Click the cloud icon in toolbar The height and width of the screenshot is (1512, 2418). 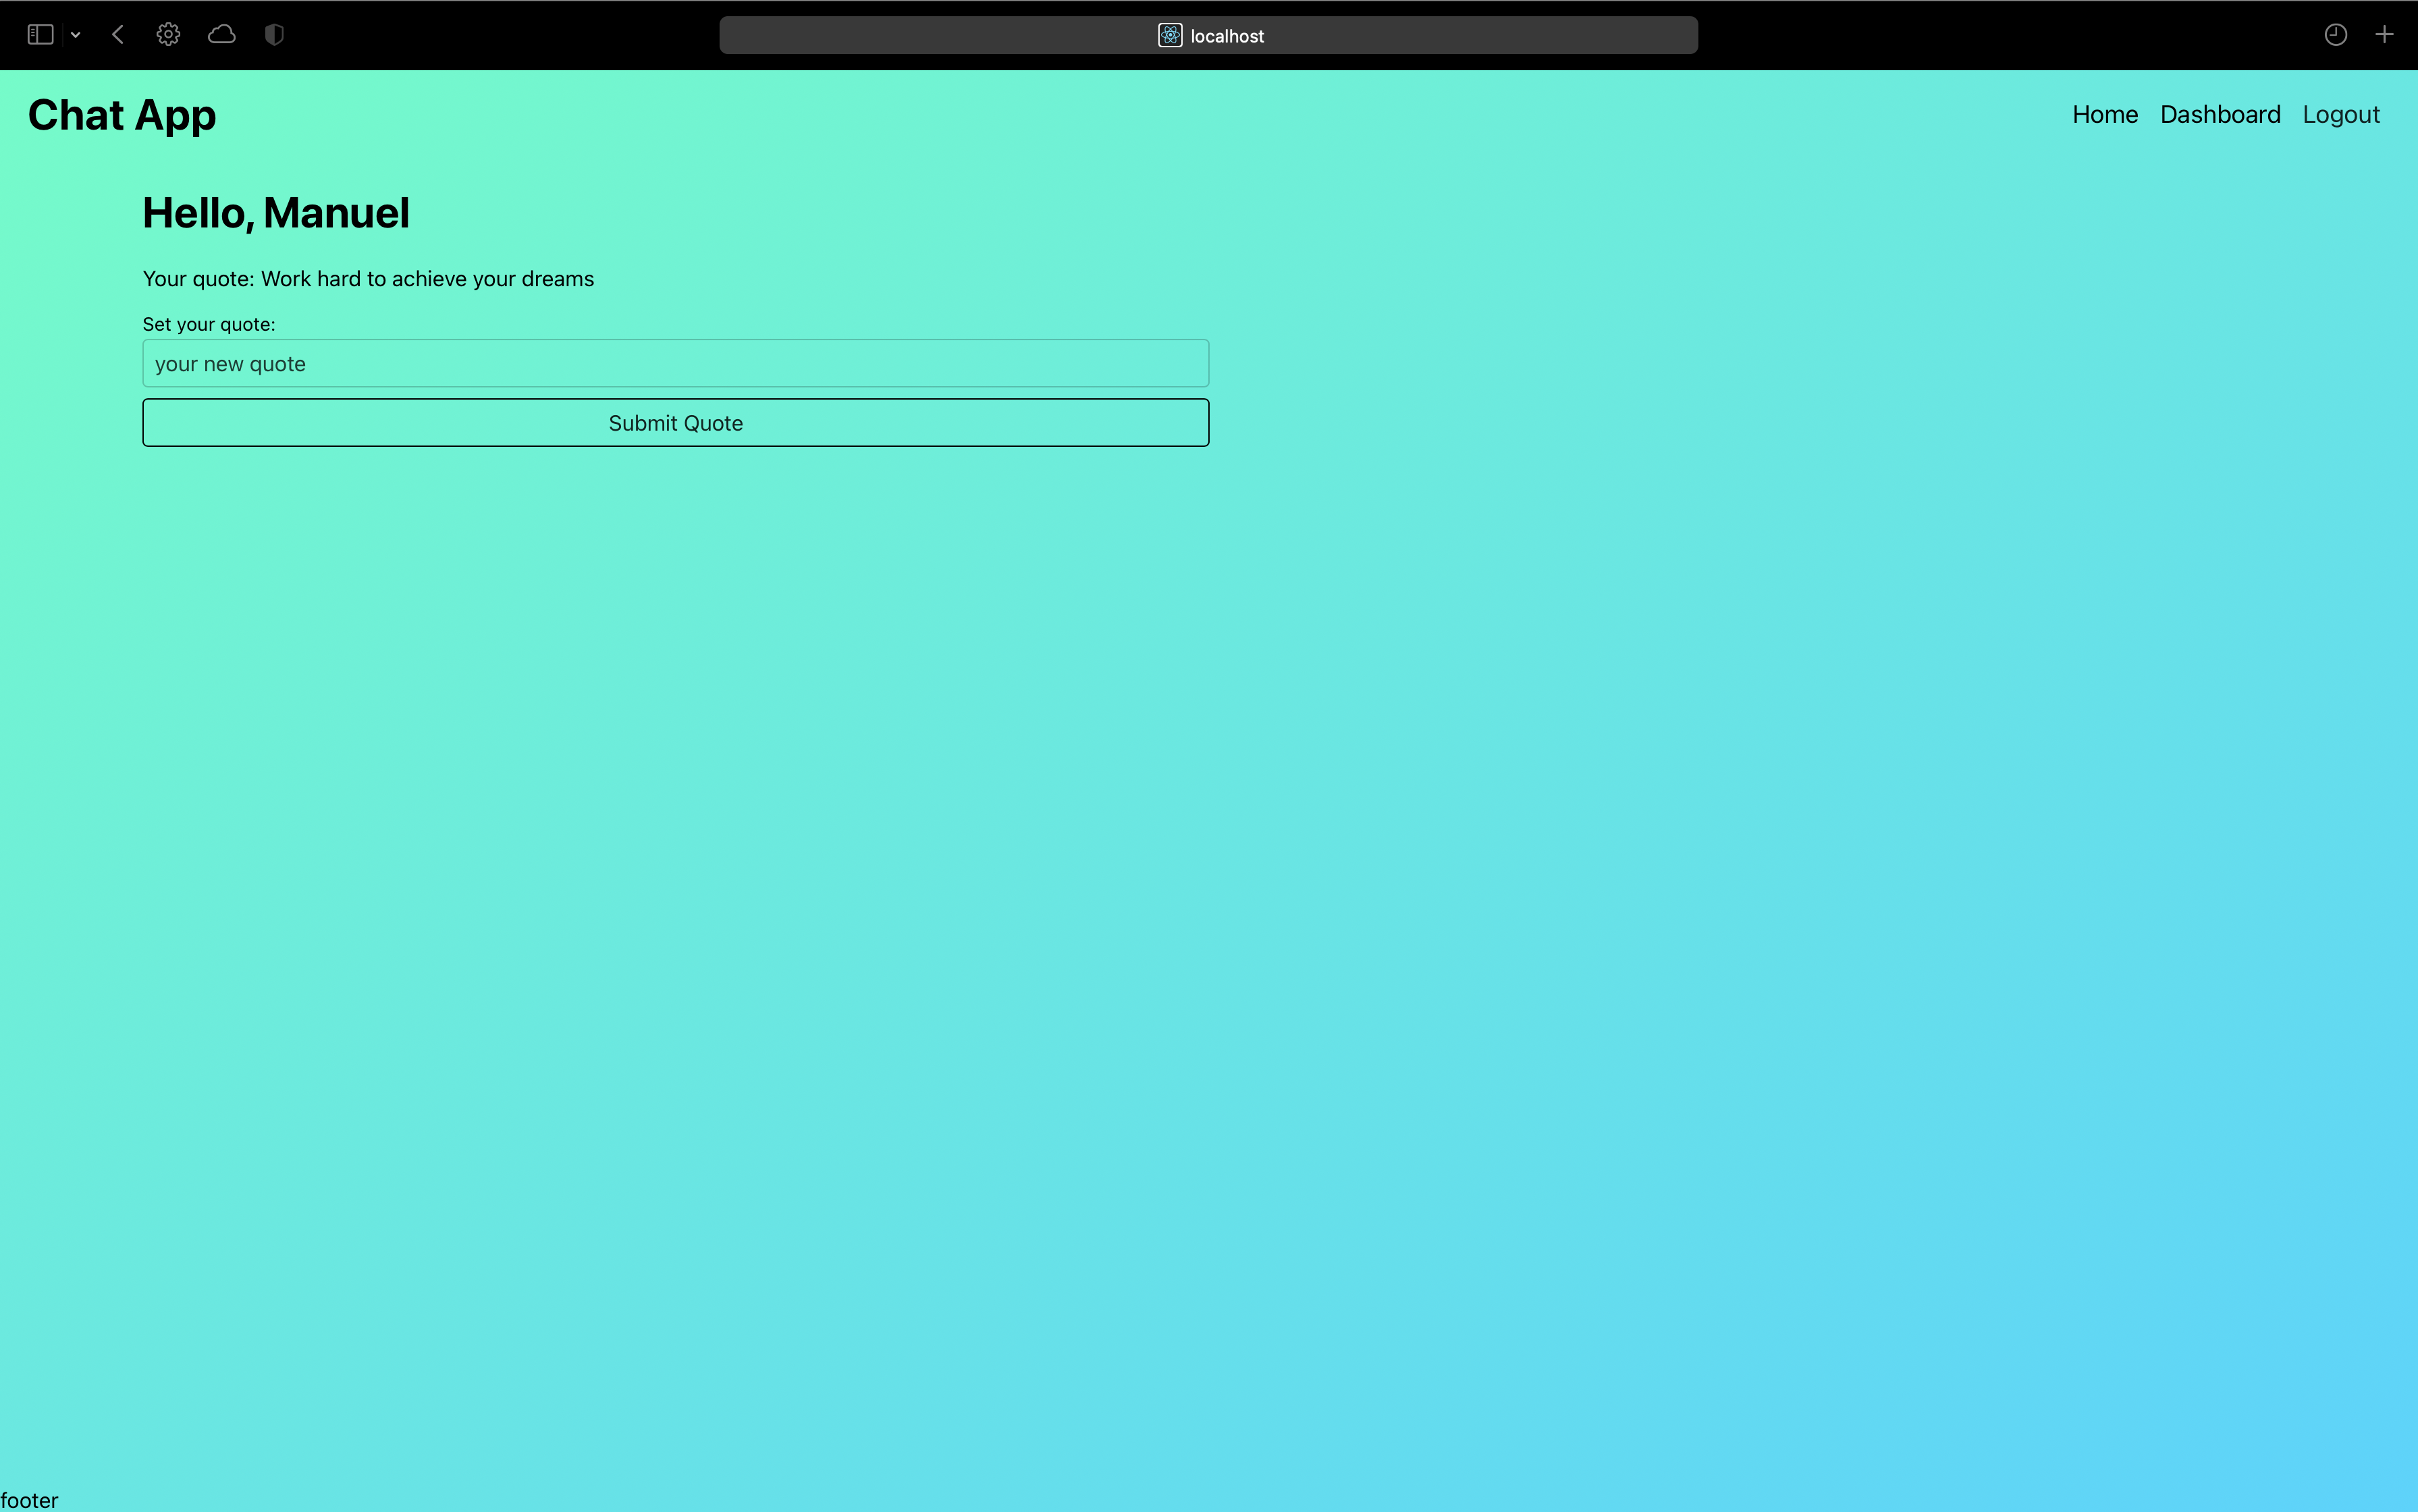tap(221, 35)
